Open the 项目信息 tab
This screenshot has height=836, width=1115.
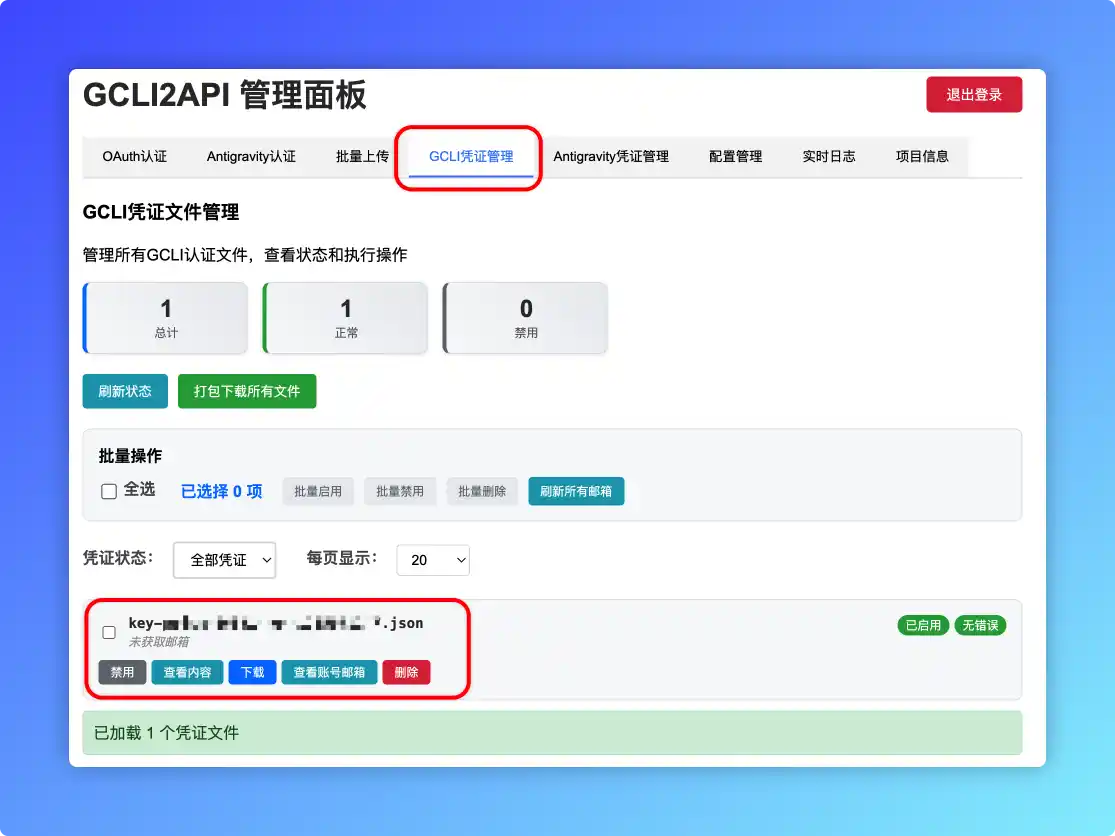922,157
